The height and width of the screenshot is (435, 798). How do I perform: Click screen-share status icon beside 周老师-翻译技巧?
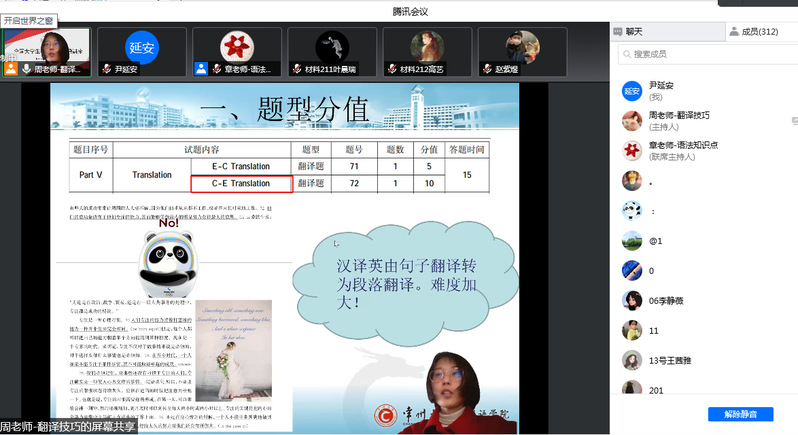(795, 121)
